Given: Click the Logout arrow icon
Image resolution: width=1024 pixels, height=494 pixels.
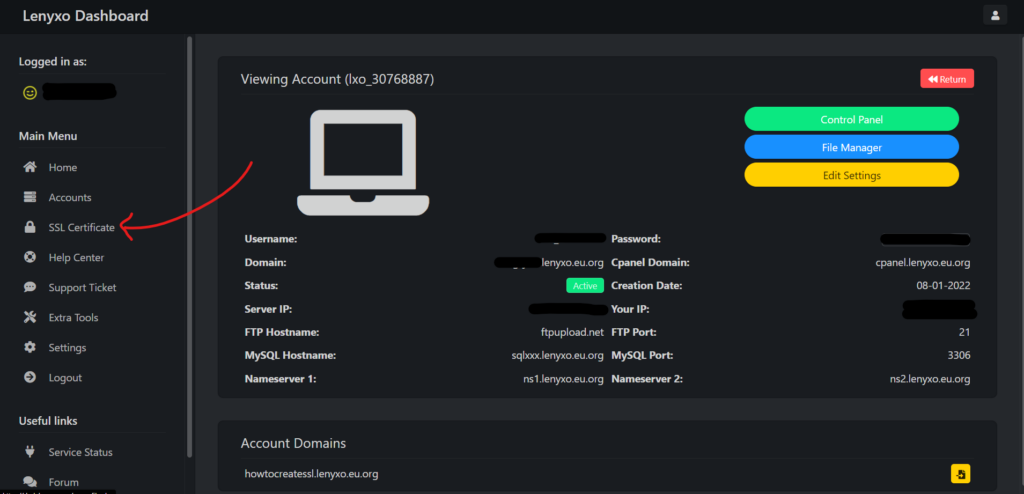Looking at the screenshot, I should tap(30, 378).
